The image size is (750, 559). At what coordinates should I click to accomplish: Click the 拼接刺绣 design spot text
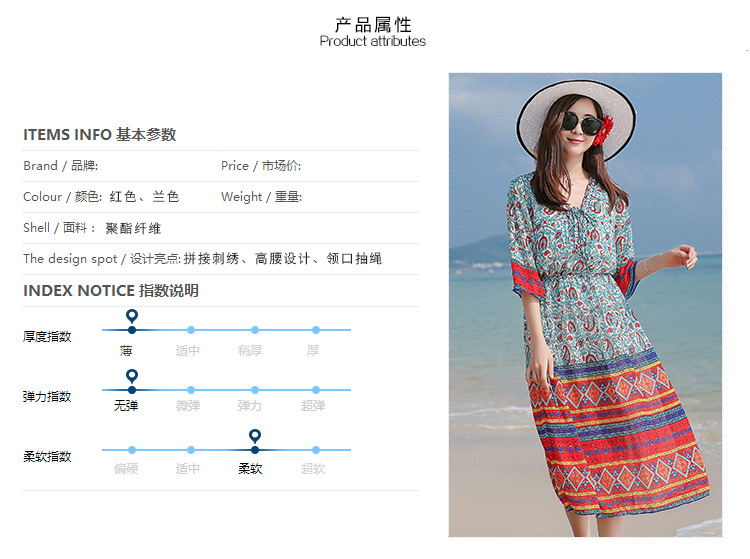[x=211, y=259]
